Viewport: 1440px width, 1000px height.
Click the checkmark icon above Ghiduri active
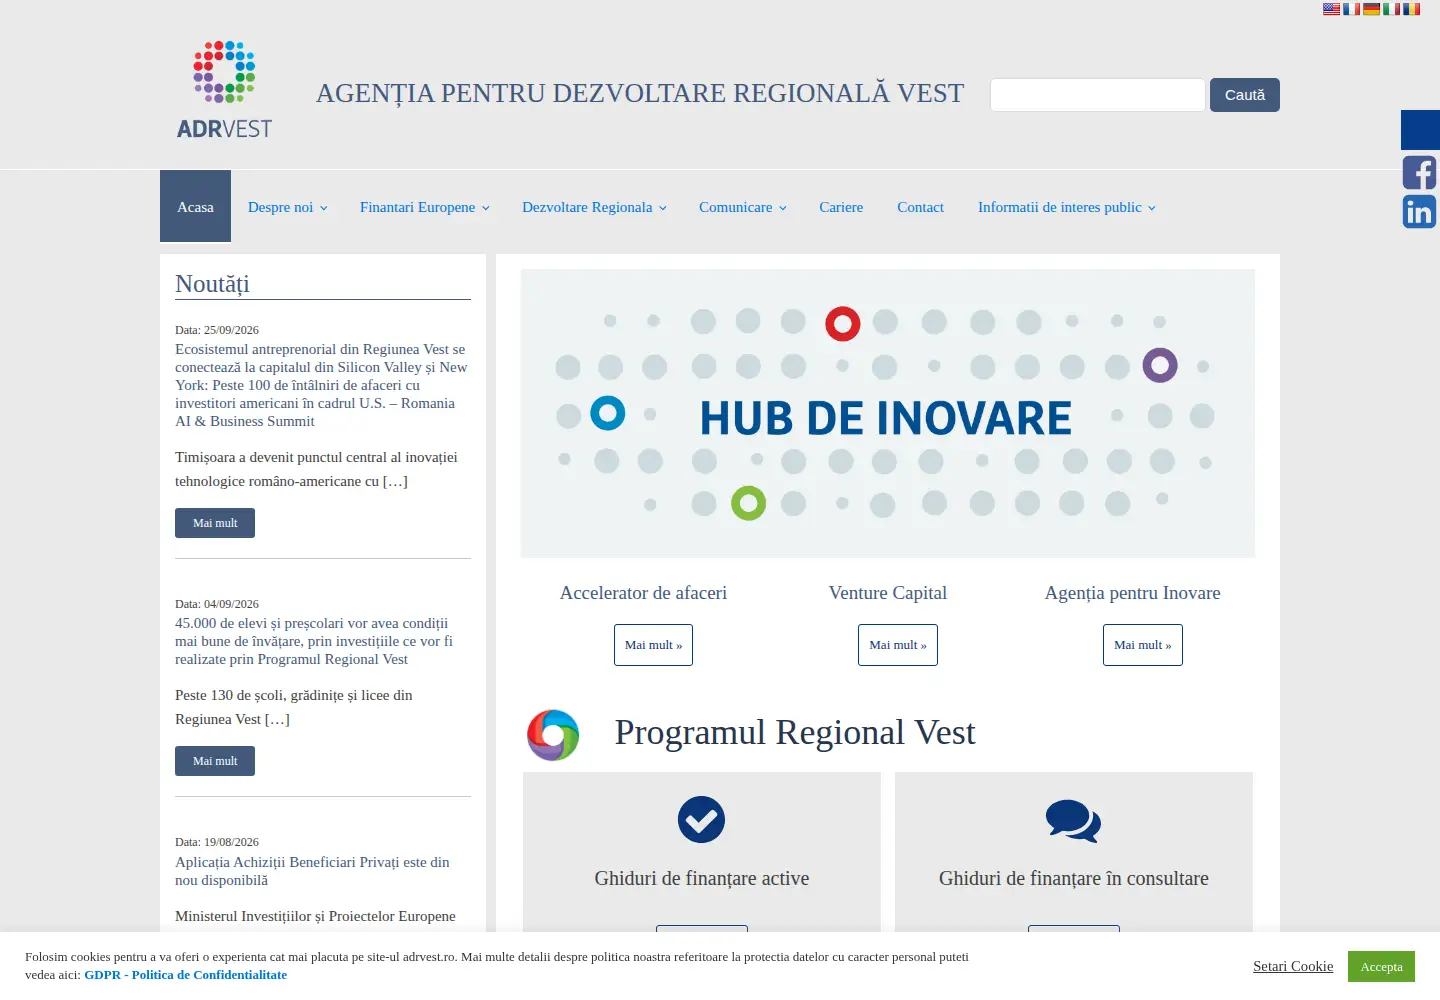701,820
